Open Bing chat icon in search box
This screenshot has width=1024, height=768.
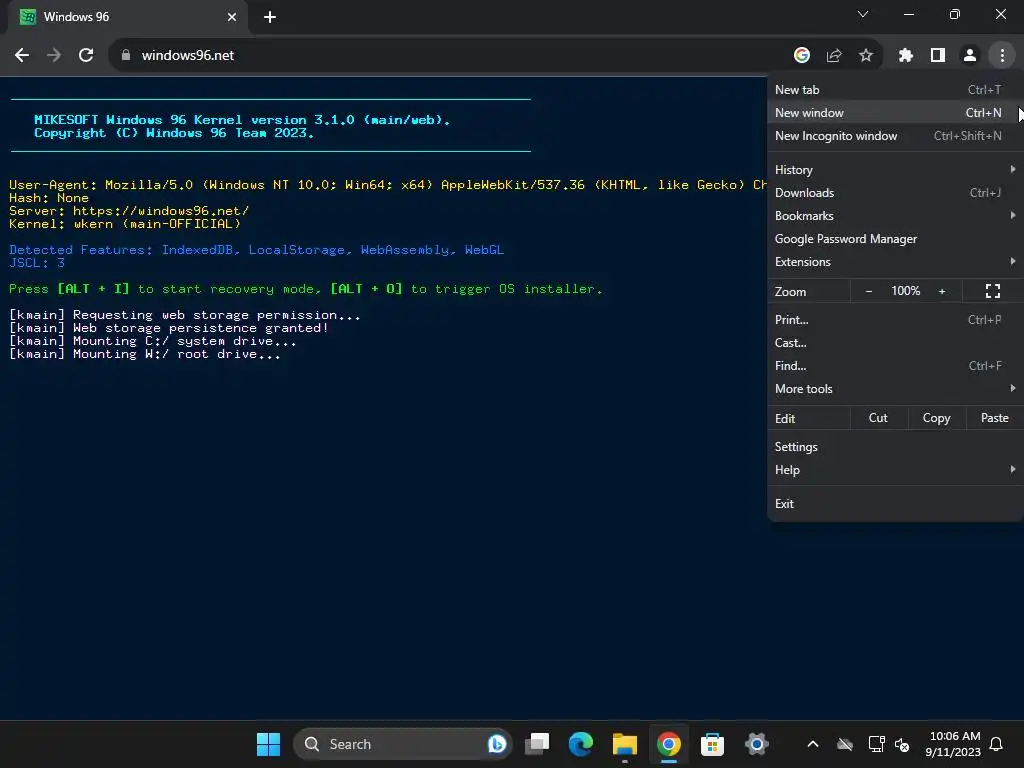497,744
